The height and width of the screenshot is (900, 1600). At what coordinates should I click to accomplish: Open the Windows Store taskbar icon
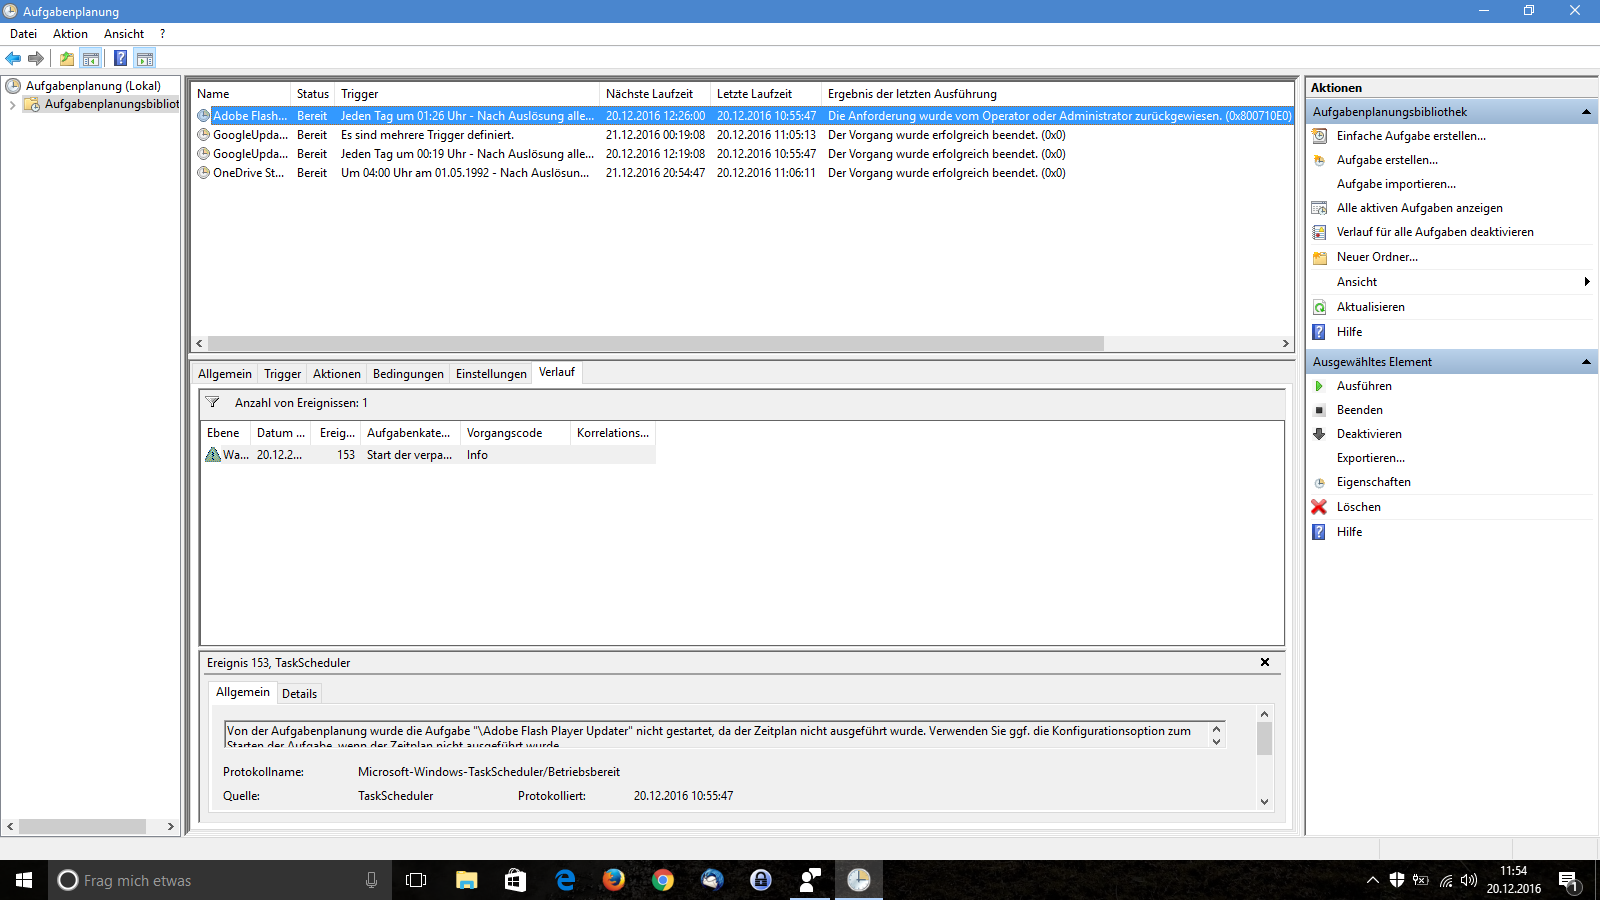[x=515, y=880]
